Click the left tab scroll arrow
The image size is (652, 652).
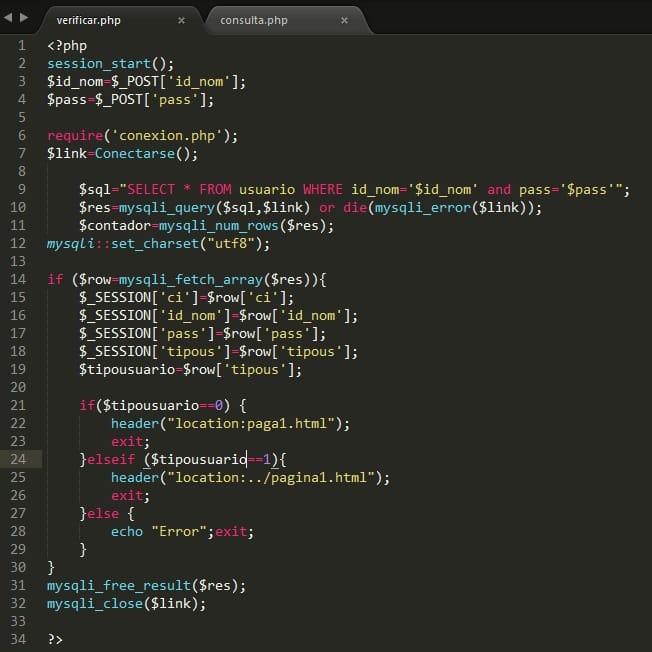pyautogui.click(x=9, y=18)
